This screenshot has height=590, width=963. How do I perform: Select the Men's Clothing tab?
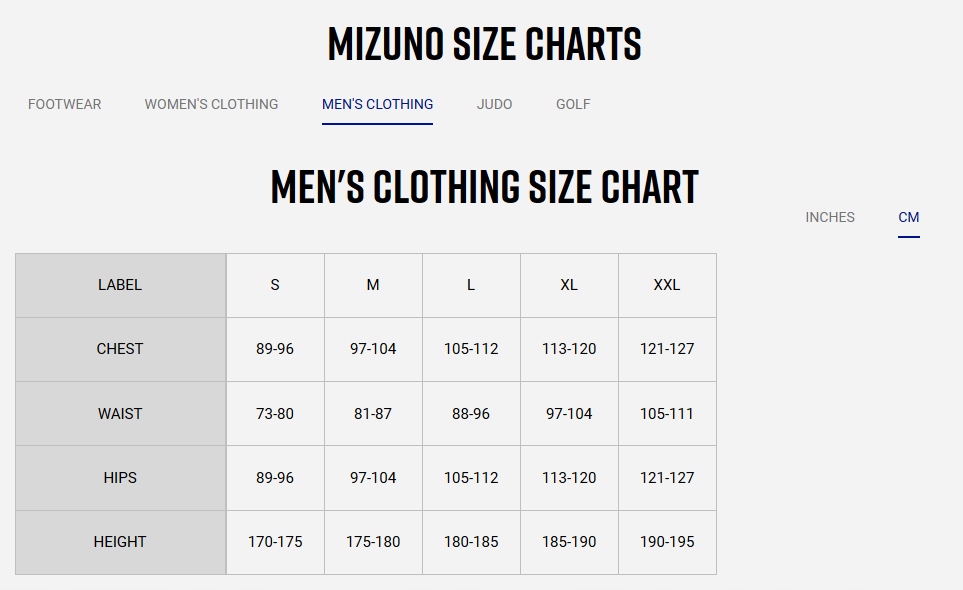pyautogui.click(x=377, y=104)
